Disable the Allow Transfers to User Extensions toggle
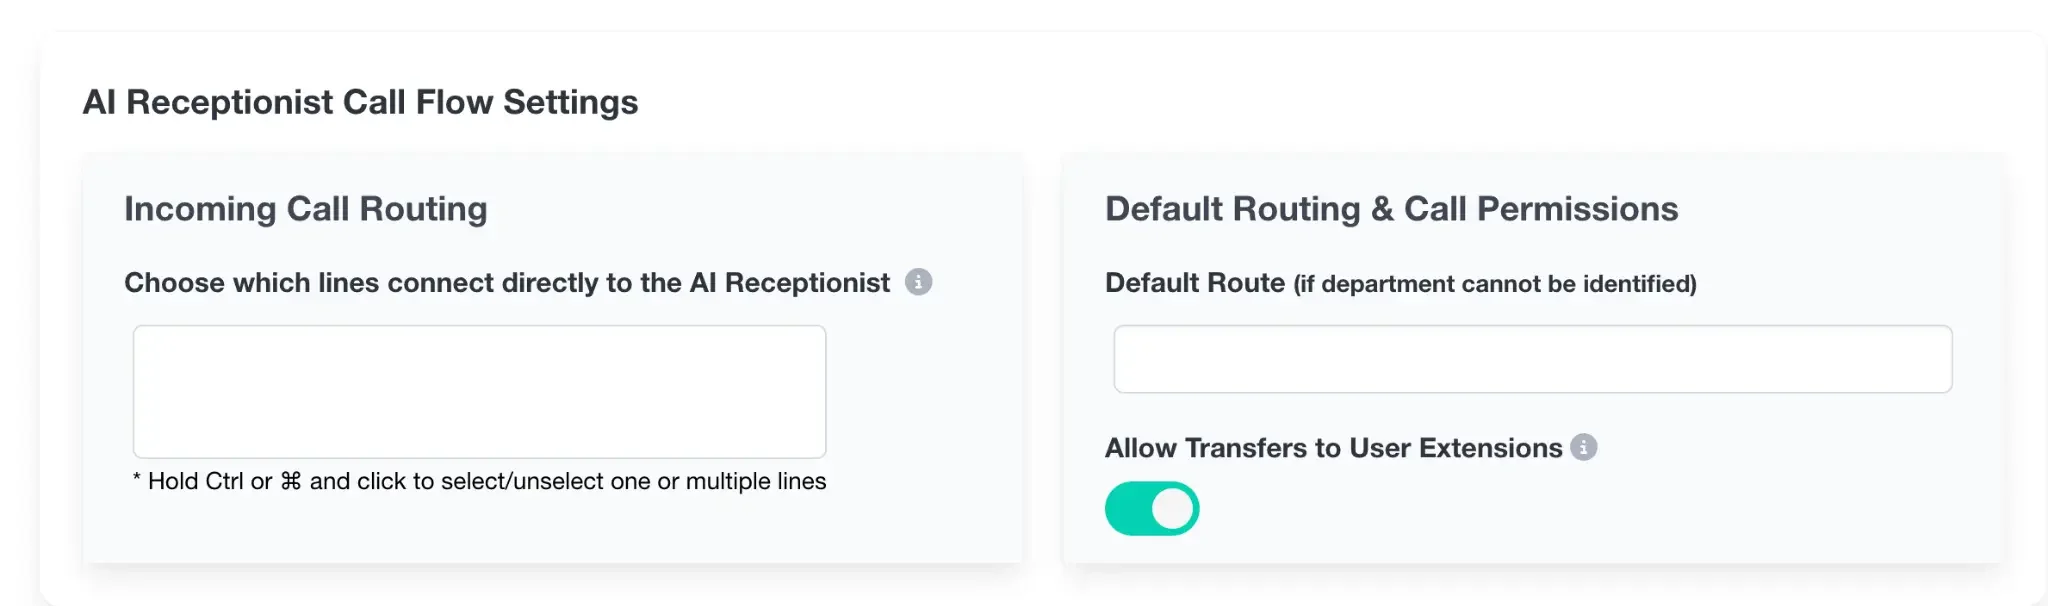The image size is (2048, 606). [1152, 508]
